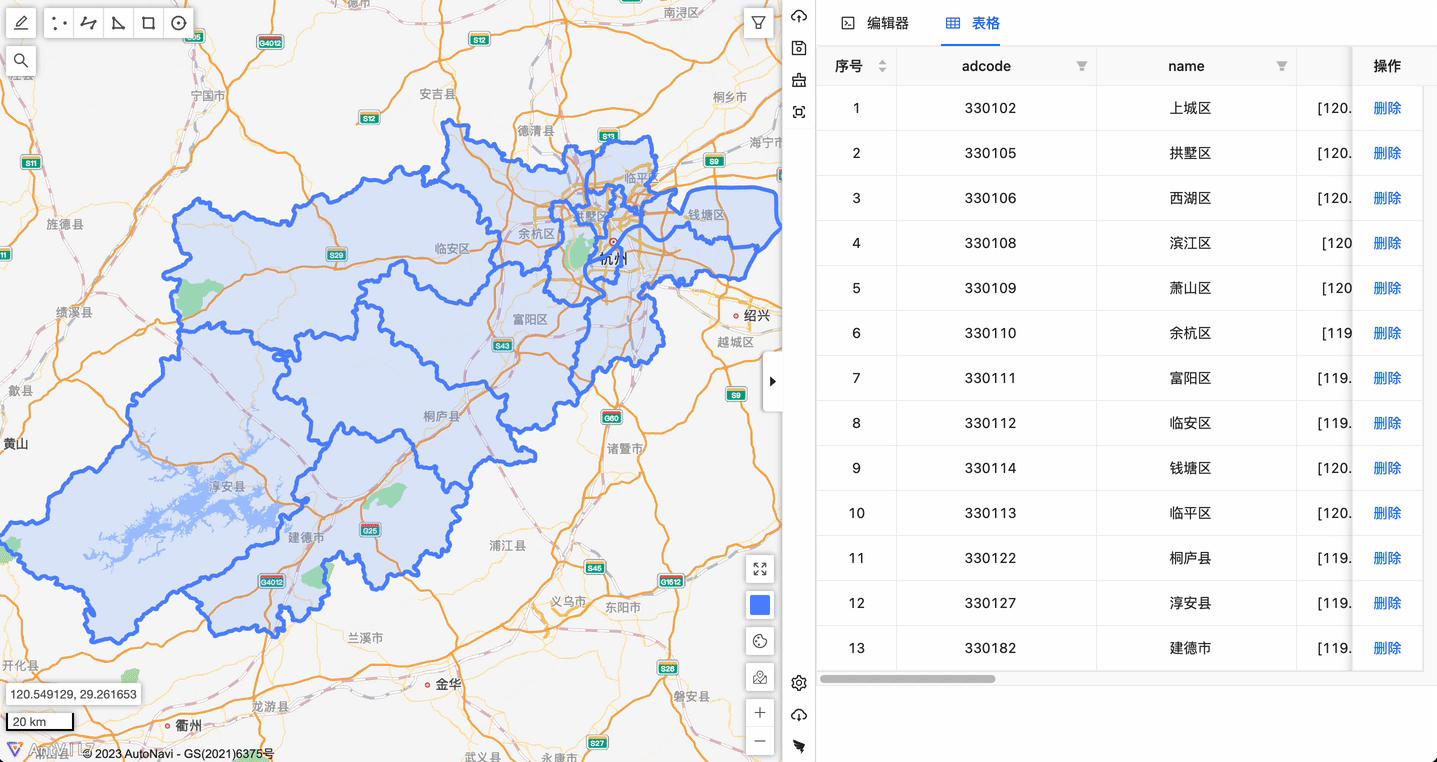Screen dimensions: 1437x762
Task: Clear the map data with the broom icon
Action: 798,80
